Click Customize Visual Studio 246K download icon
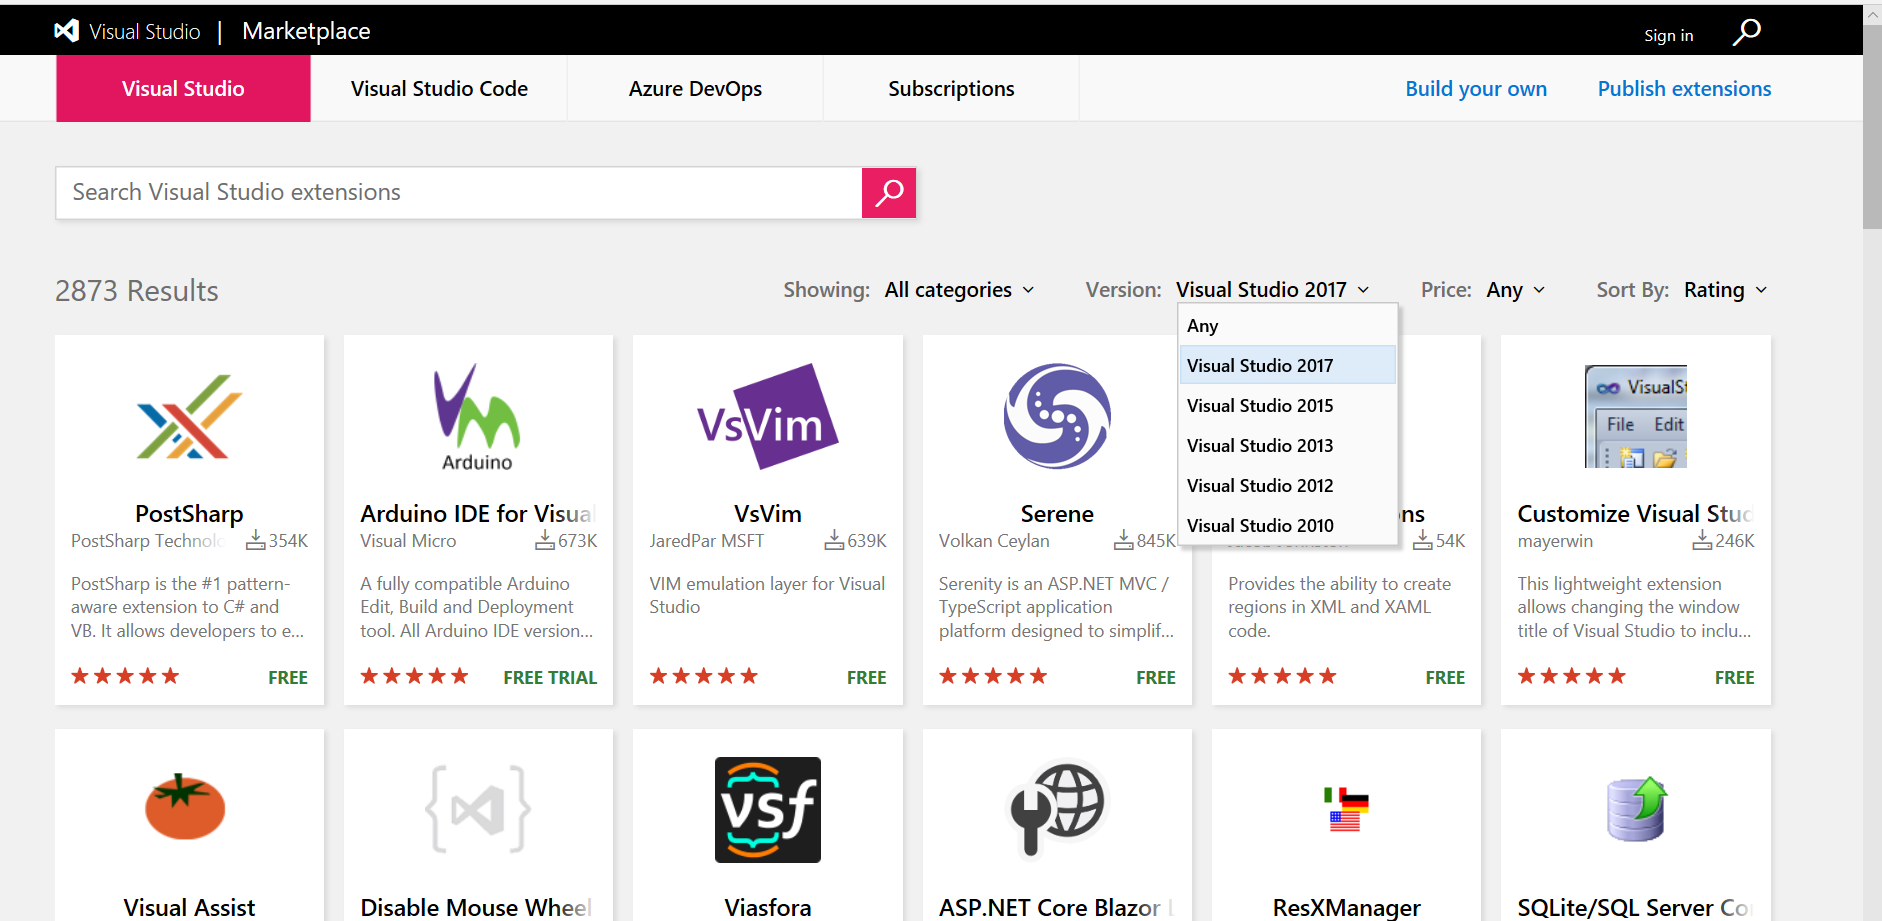 tap(1702, 540)
